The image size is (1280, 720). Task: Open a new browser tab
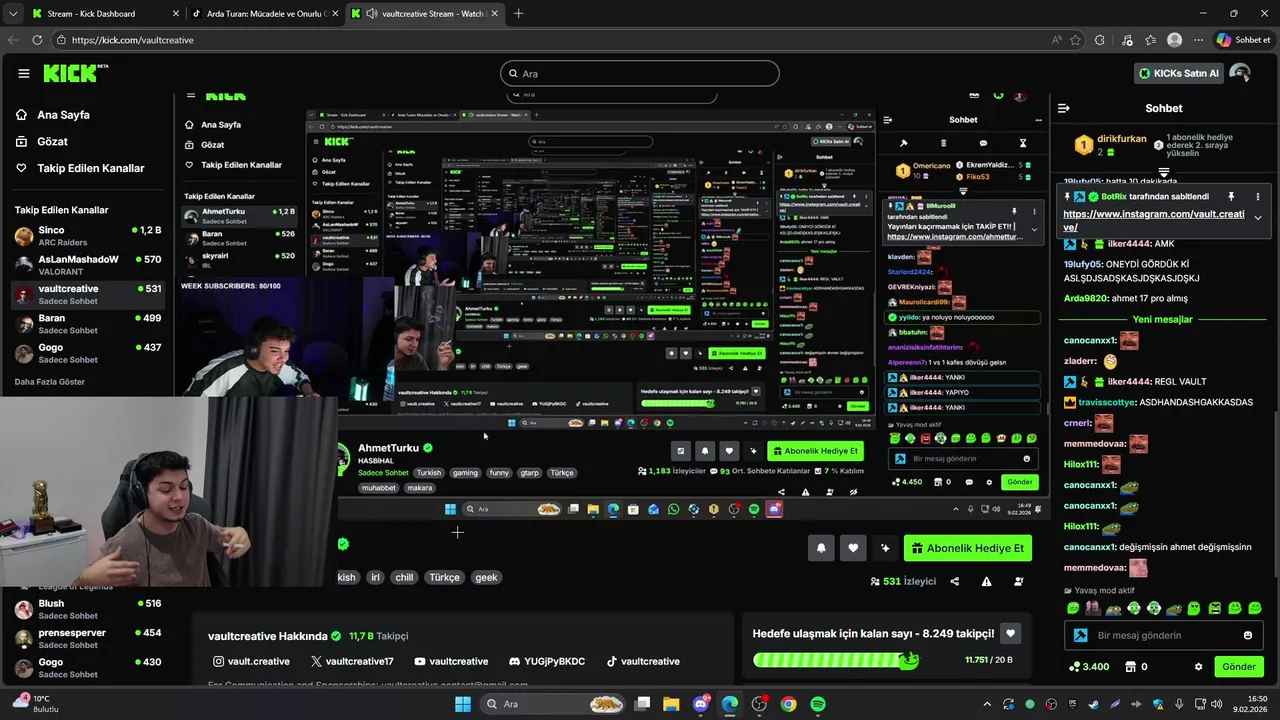point(518,14)
